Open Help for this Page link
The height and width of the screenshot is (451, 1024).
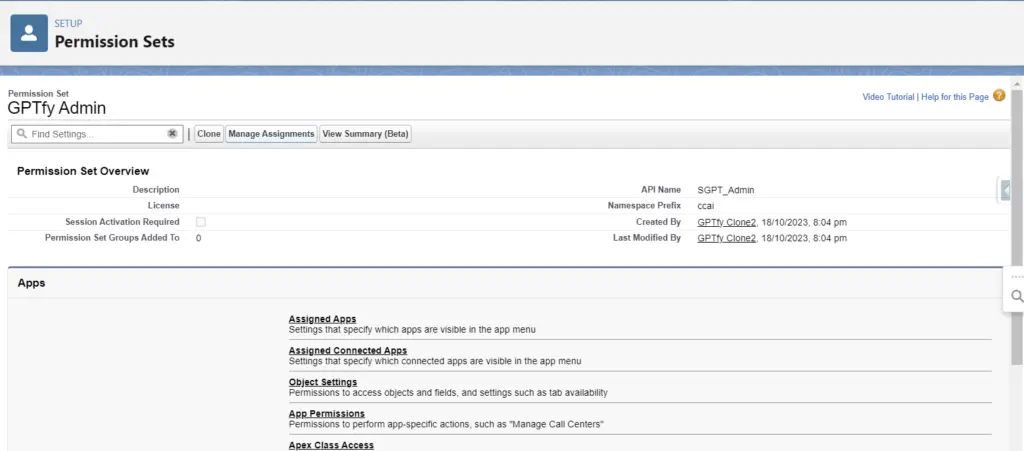[954, 97]
